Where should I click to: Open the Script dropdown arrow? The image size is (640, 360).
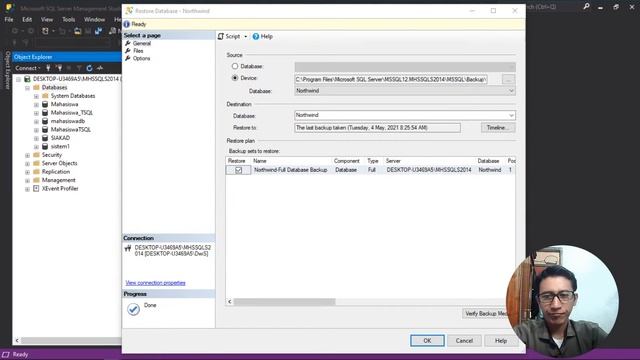coord(246,37)
